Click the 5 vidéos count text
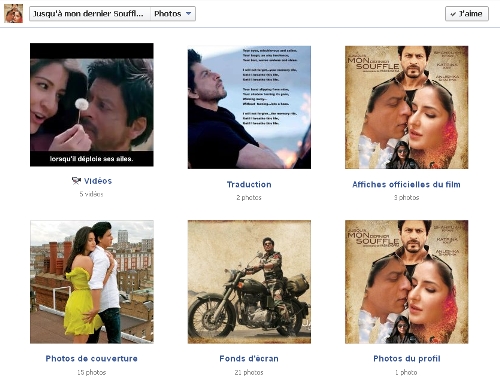This screenshot has width=500, height=387. pos(91,194)
